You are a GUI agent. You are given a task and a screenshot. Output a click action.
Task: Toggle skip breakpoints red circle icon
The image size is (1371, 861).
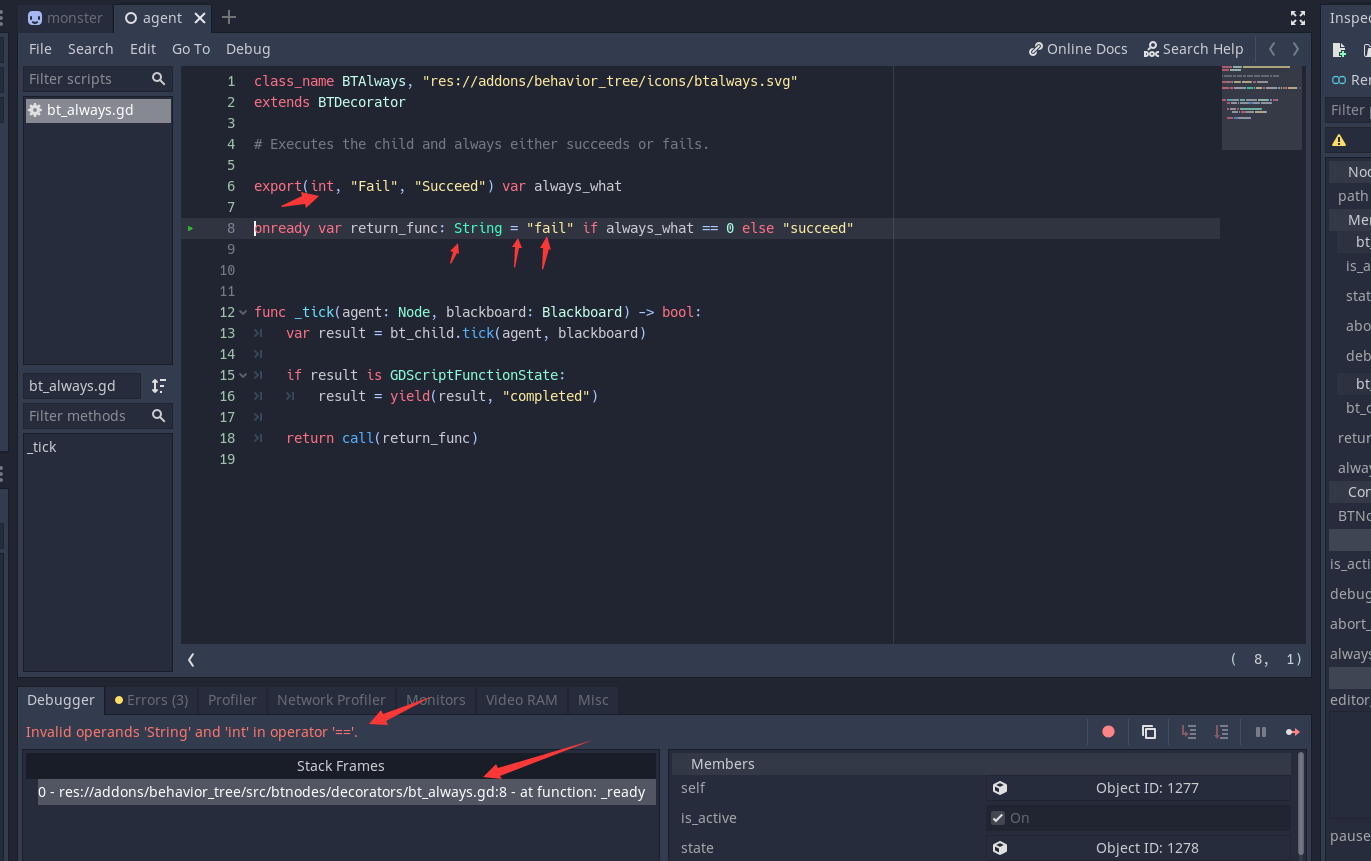(x=1108, y=732)
